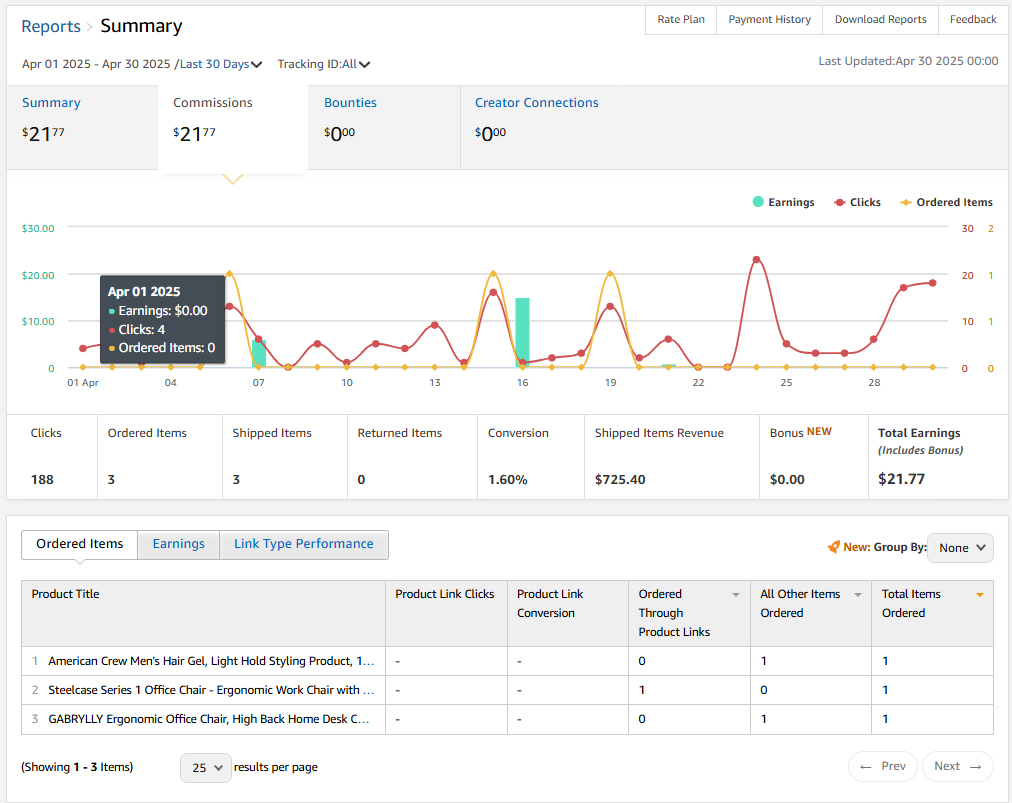Screen dimensions: 1012x803
Task: Click the Ordered Items peak on Apr 15
Action: click(x=493, y=274)
